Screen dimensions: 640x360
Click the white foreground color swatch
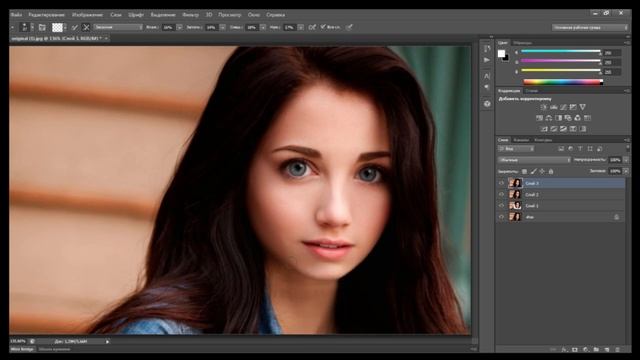tap(501, 53)
